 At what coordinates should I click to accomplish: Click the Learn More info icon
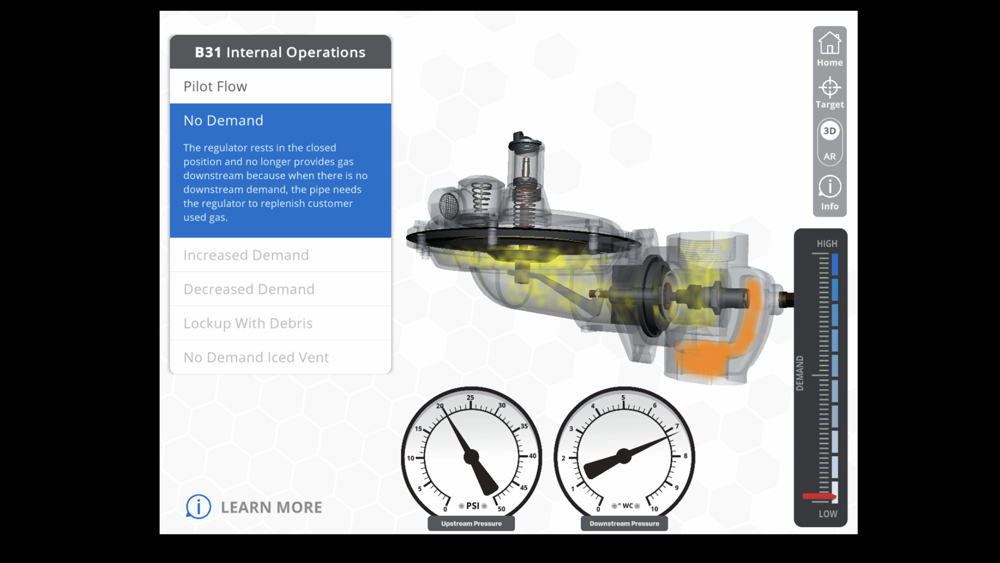point(198,507)
